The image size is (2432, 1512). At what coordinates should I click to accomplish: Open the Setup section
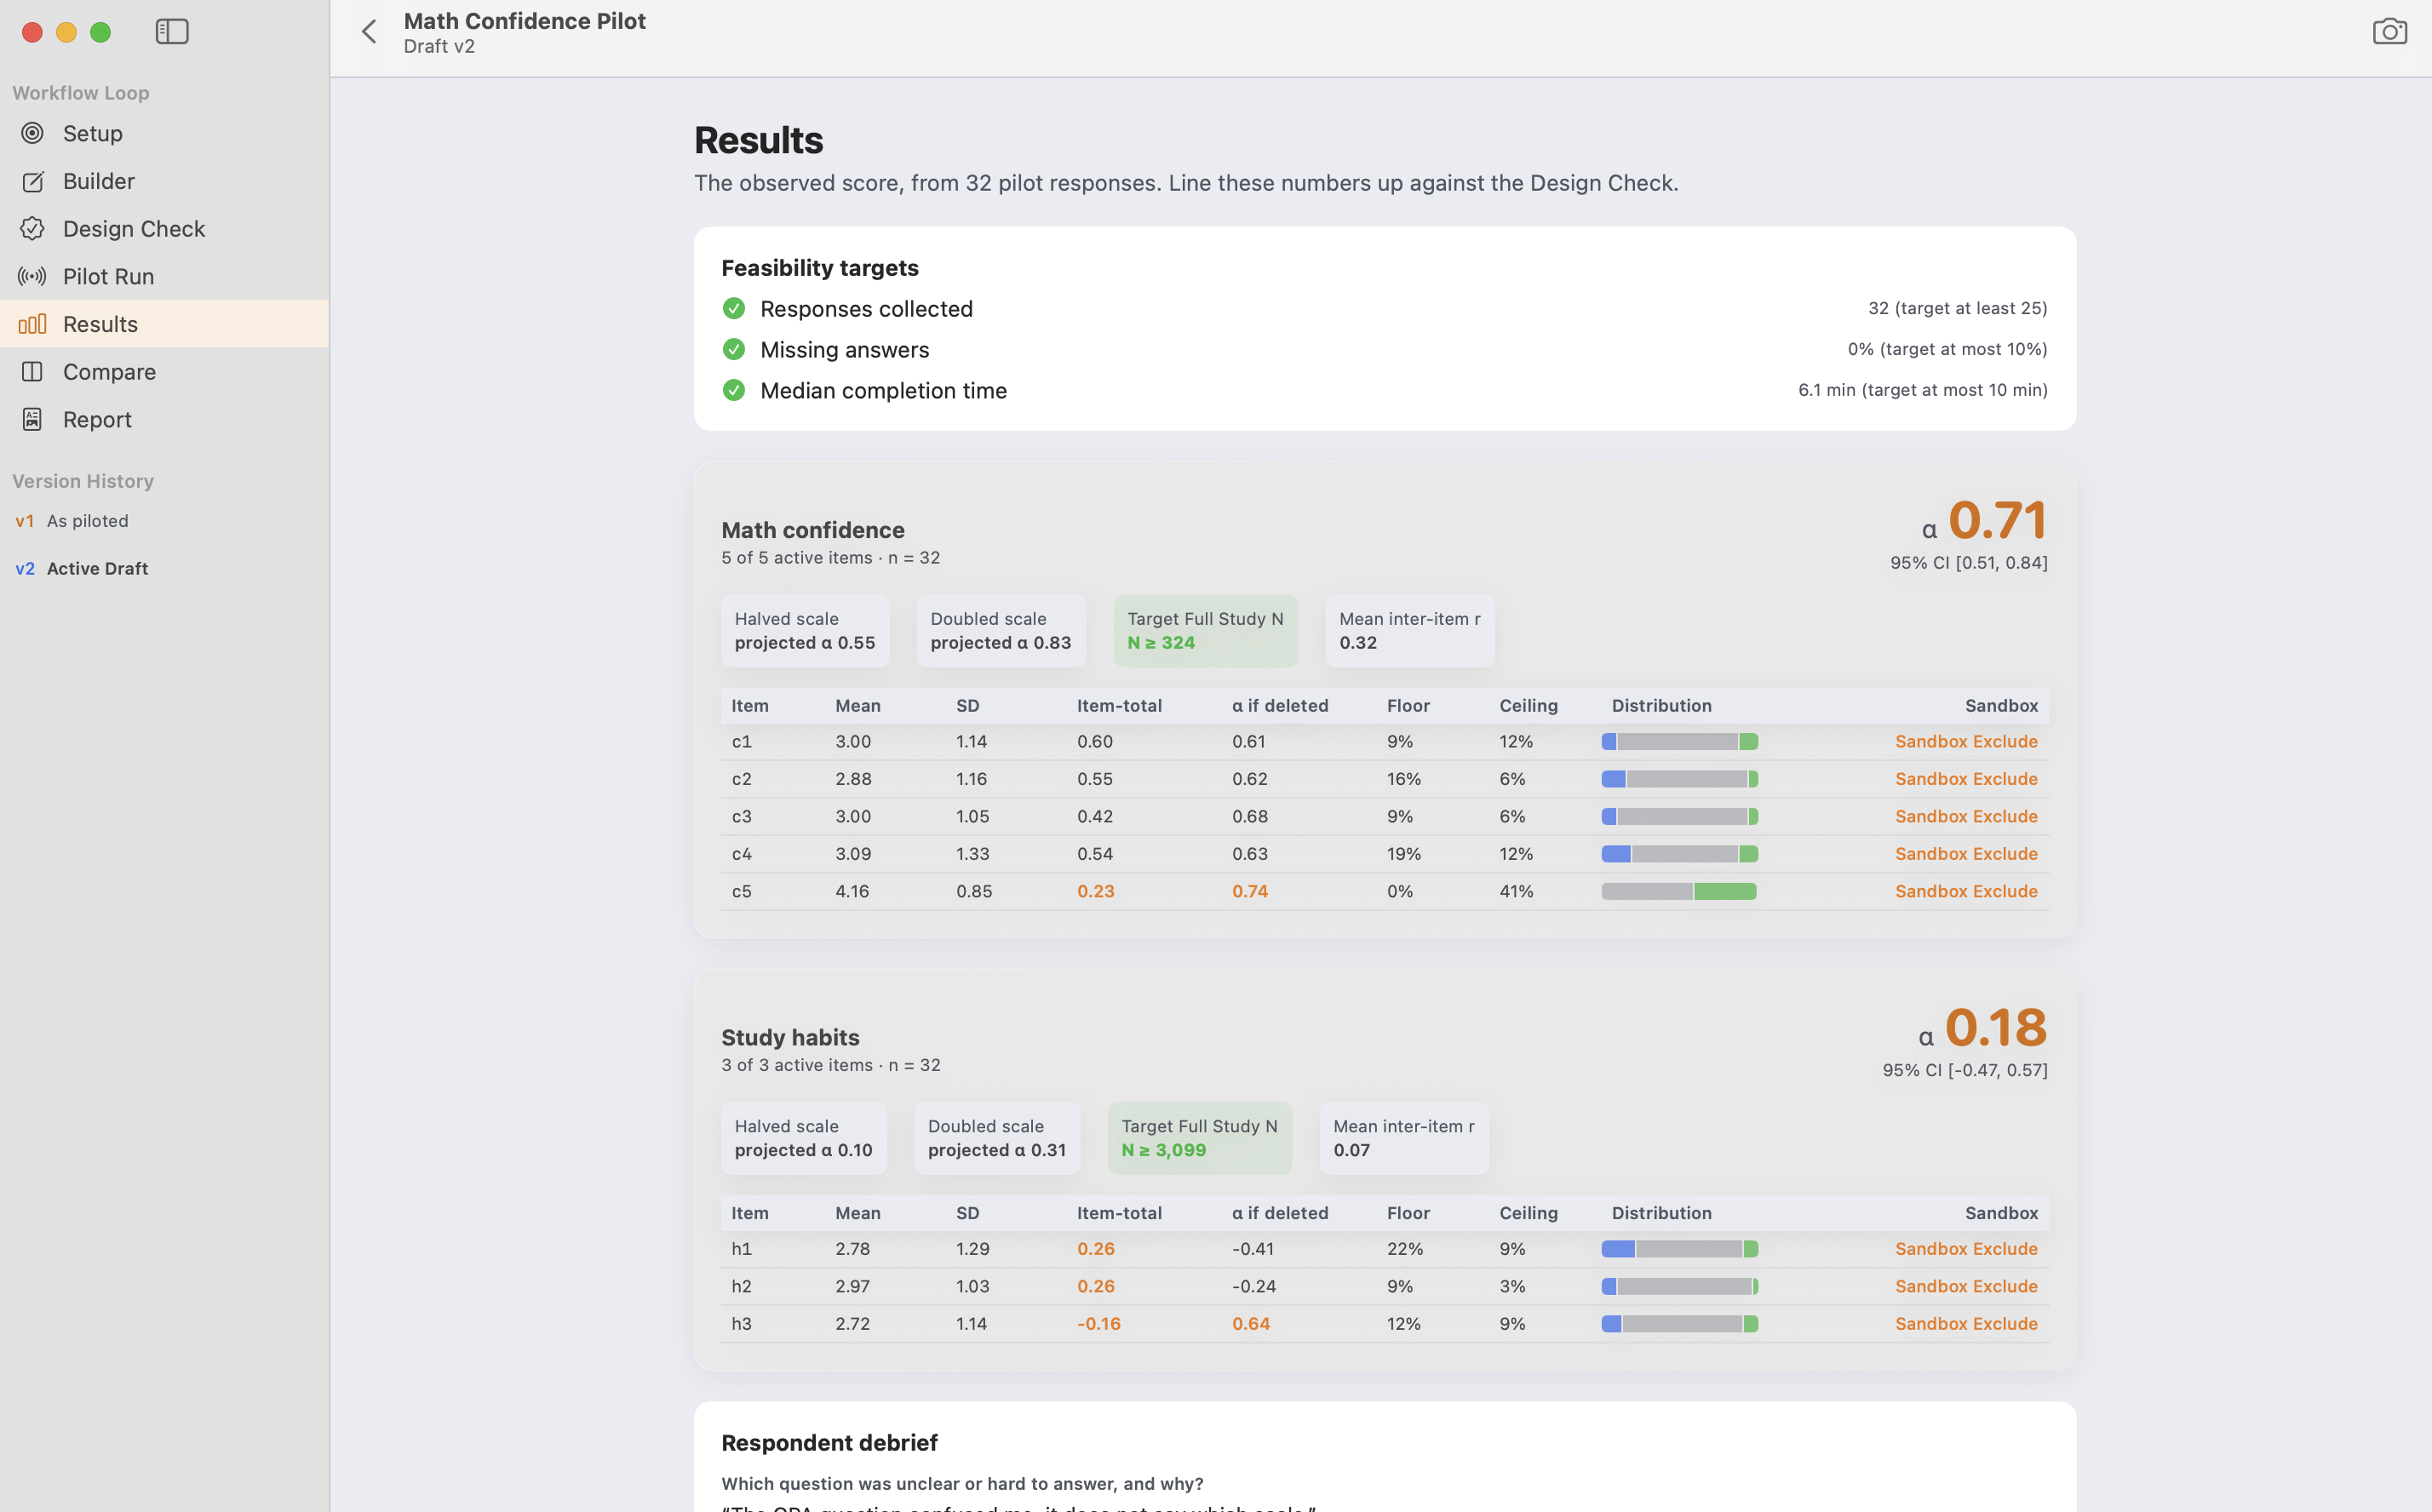(165, 133)
